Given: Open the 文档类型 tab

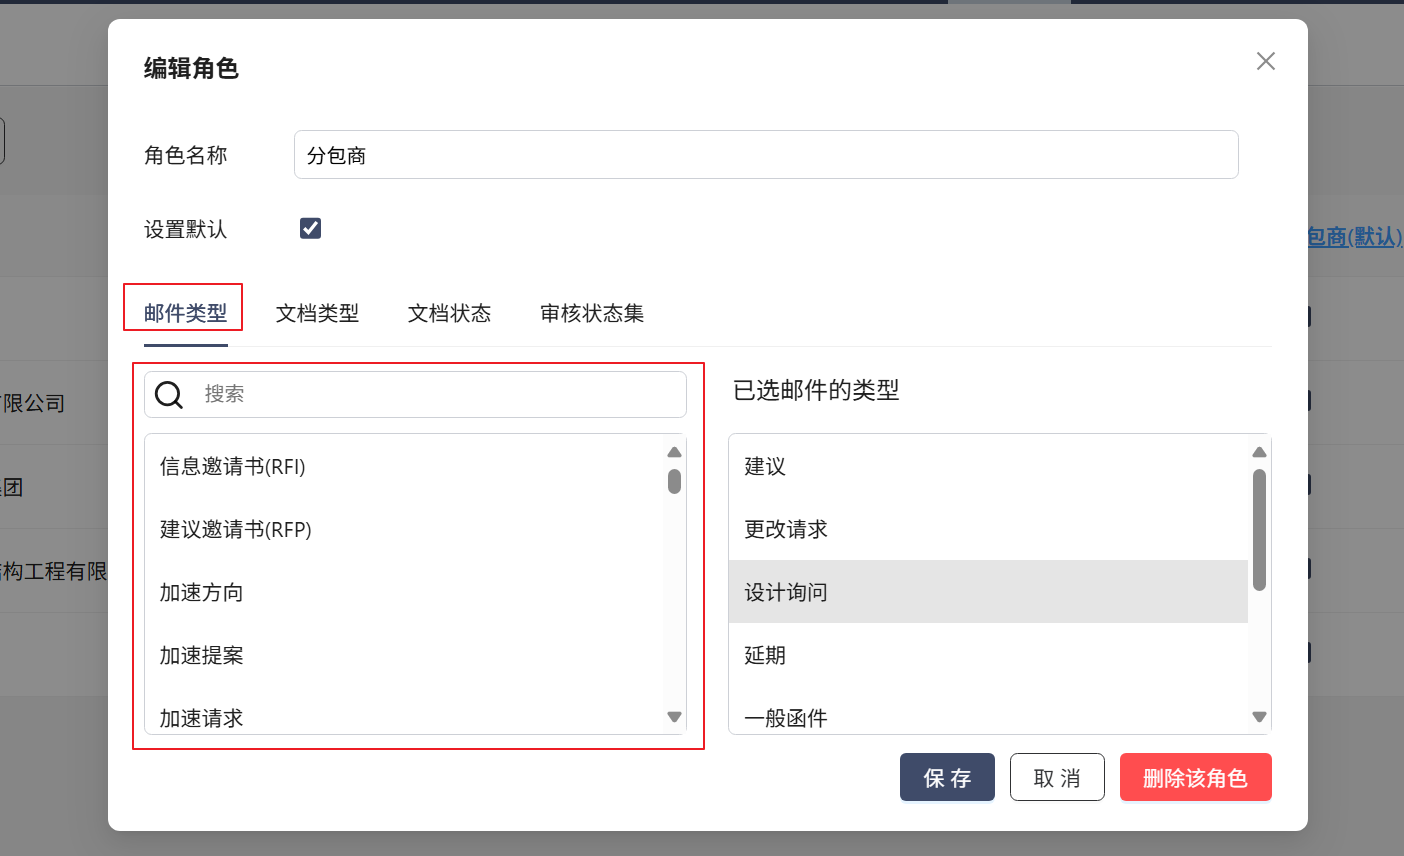Looking at the screenshot, I should (317, 313).
